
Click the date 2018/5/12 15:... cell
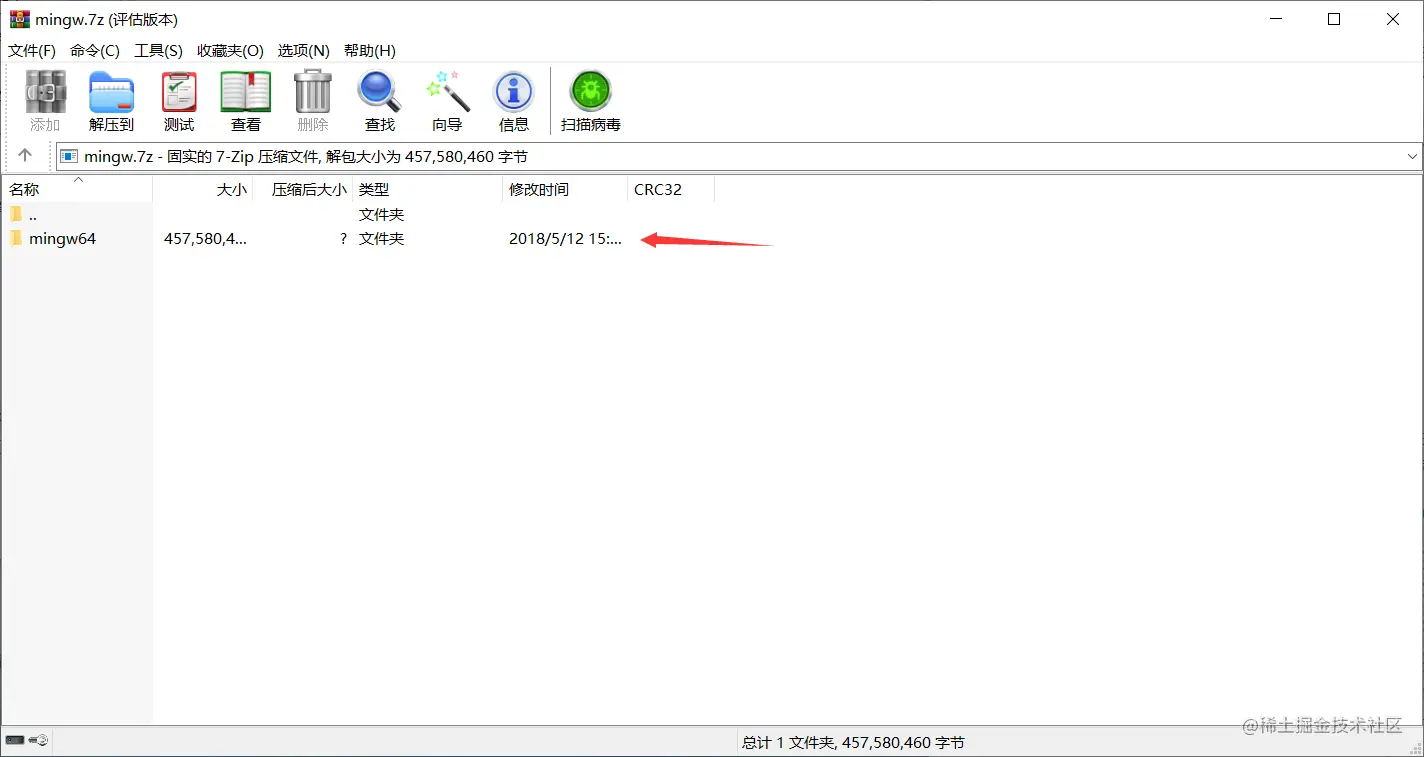click(565, 239)
